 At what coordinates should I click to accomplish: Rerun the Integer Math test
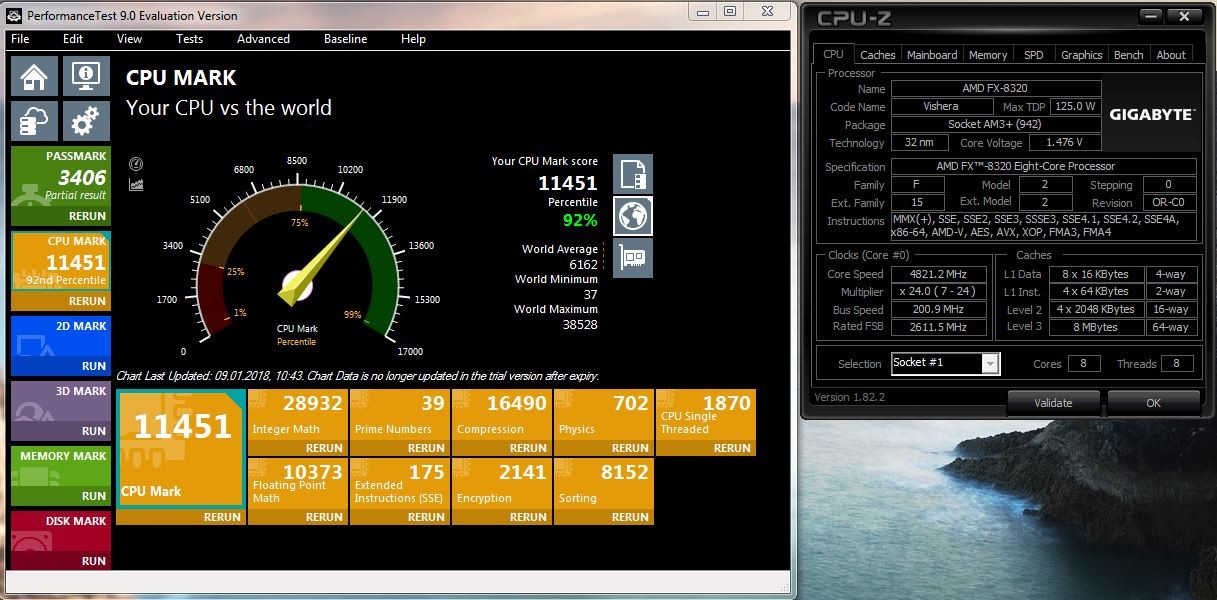pos(324,448)
